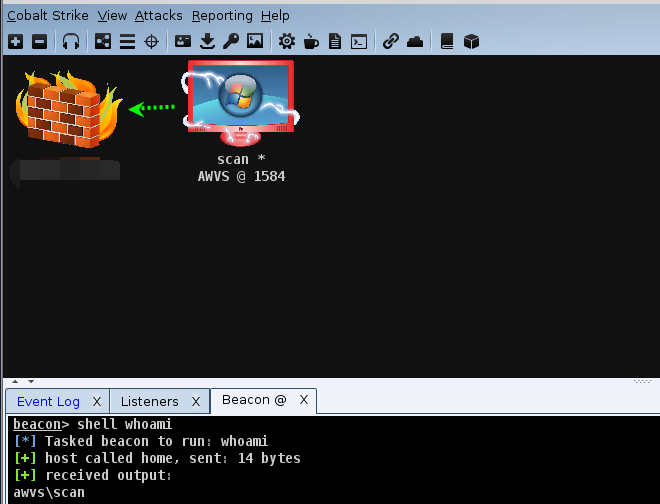Close the Listeners tab
Screen dimensions: 660x504
[196, 402]
